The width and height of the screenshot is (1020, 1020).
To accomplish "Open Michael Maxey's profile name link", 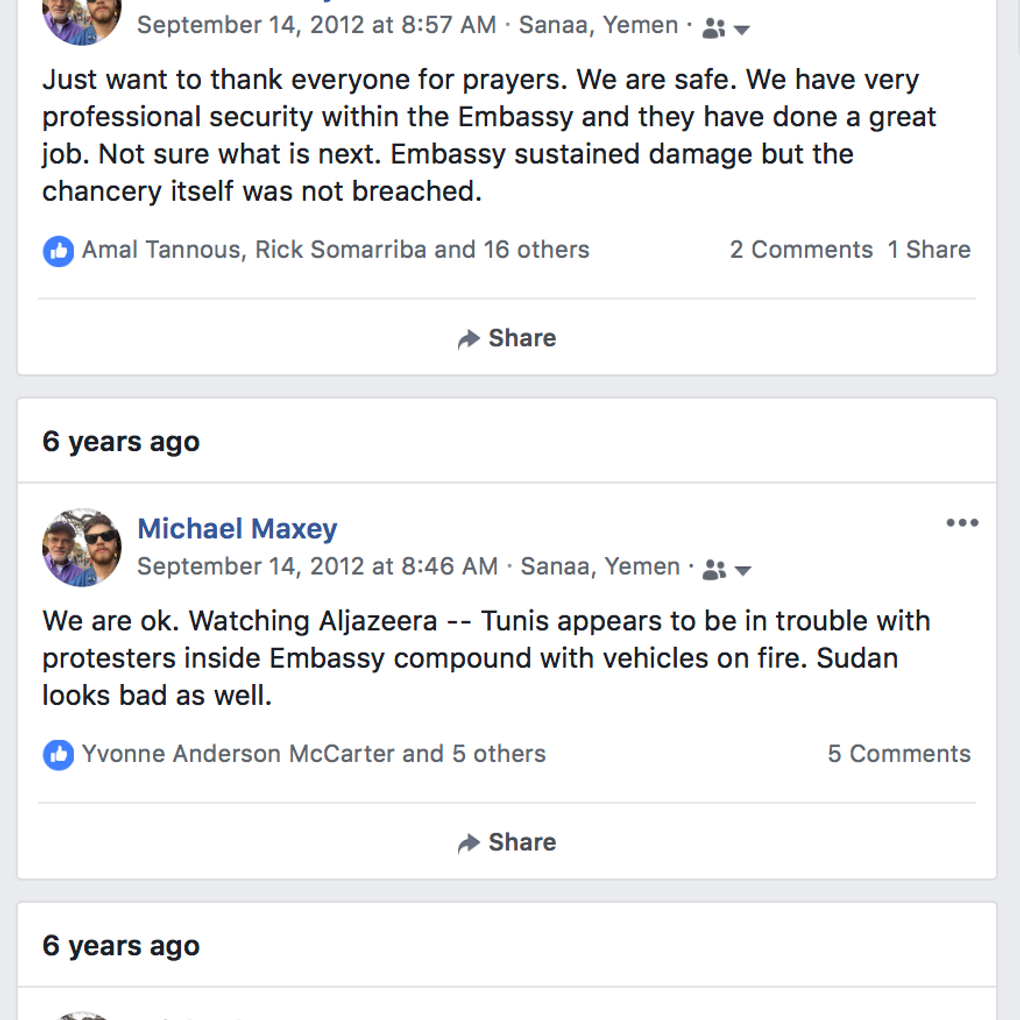I will (237, 529).
